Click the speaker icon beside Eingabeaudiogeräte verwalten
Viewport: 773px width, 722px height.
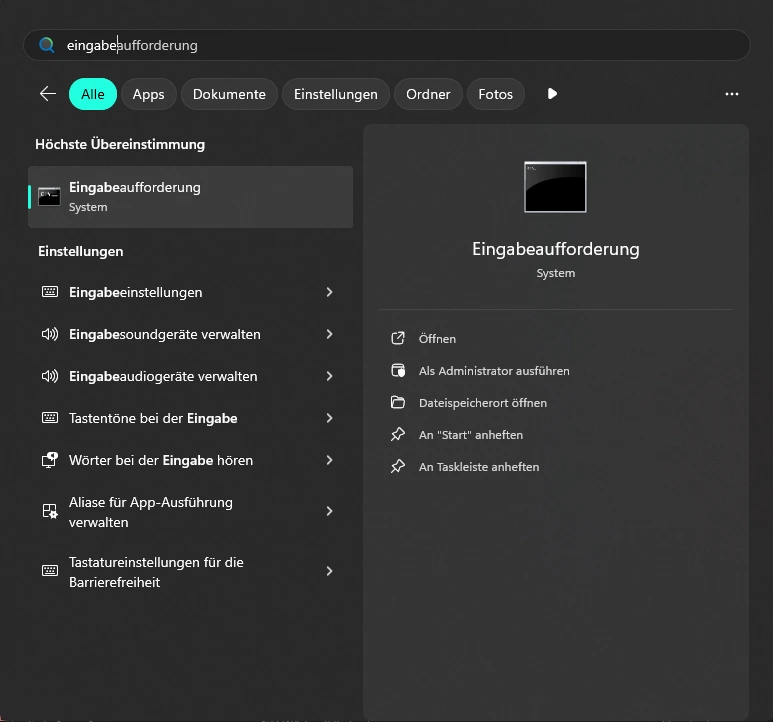[50, 376]
